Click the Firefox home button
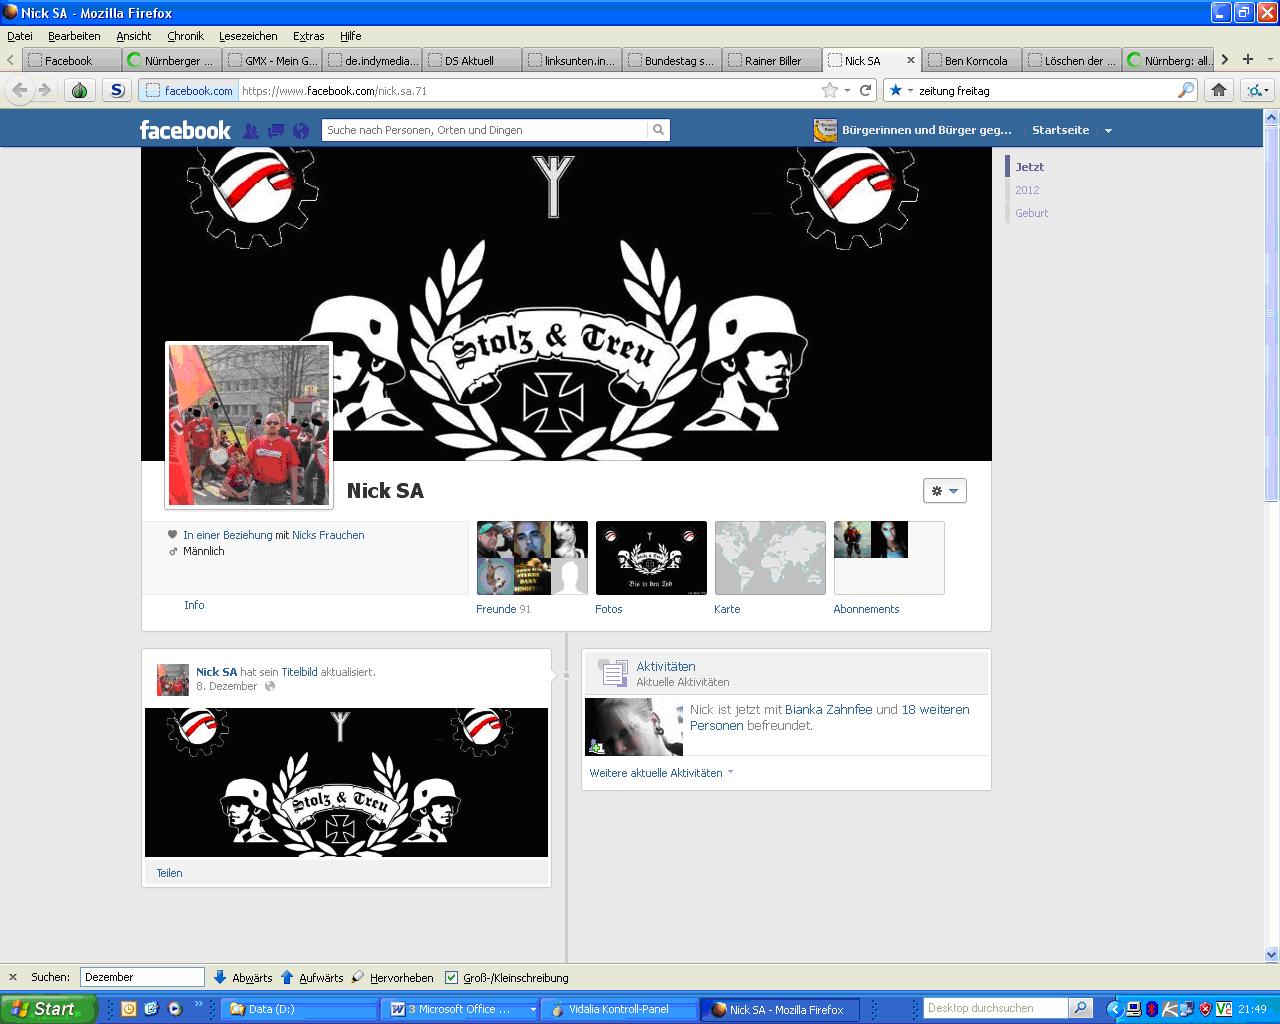Screen dimensions: 1280x1024 click(x=1218, y=90)
